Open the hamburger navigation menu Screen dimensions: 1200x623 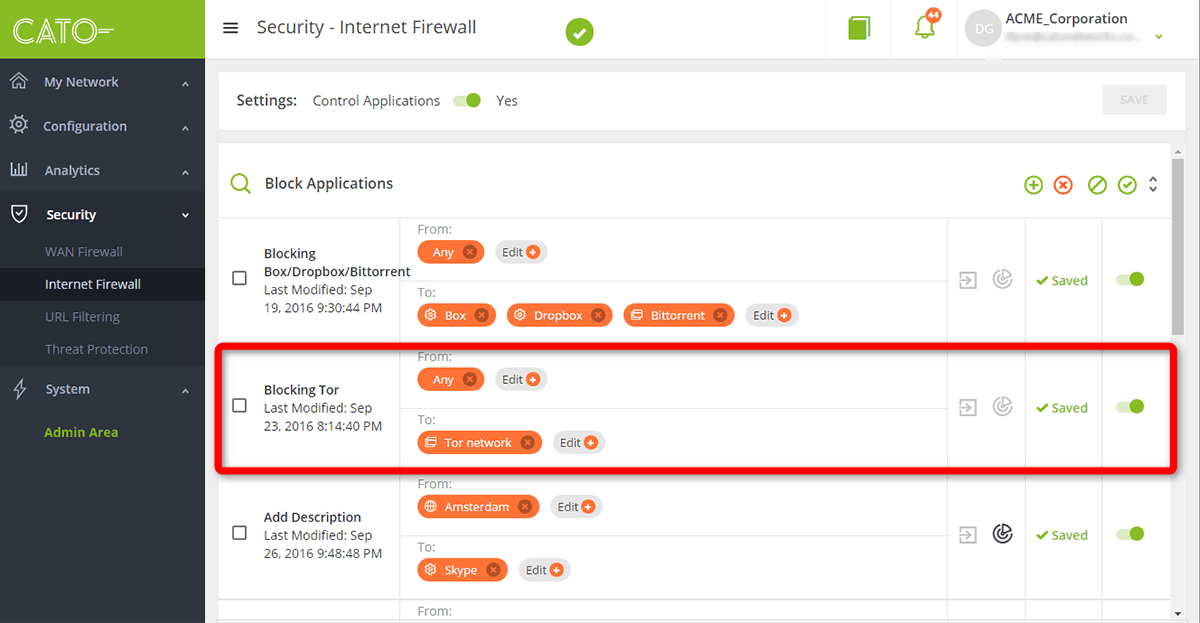point(230,28)
